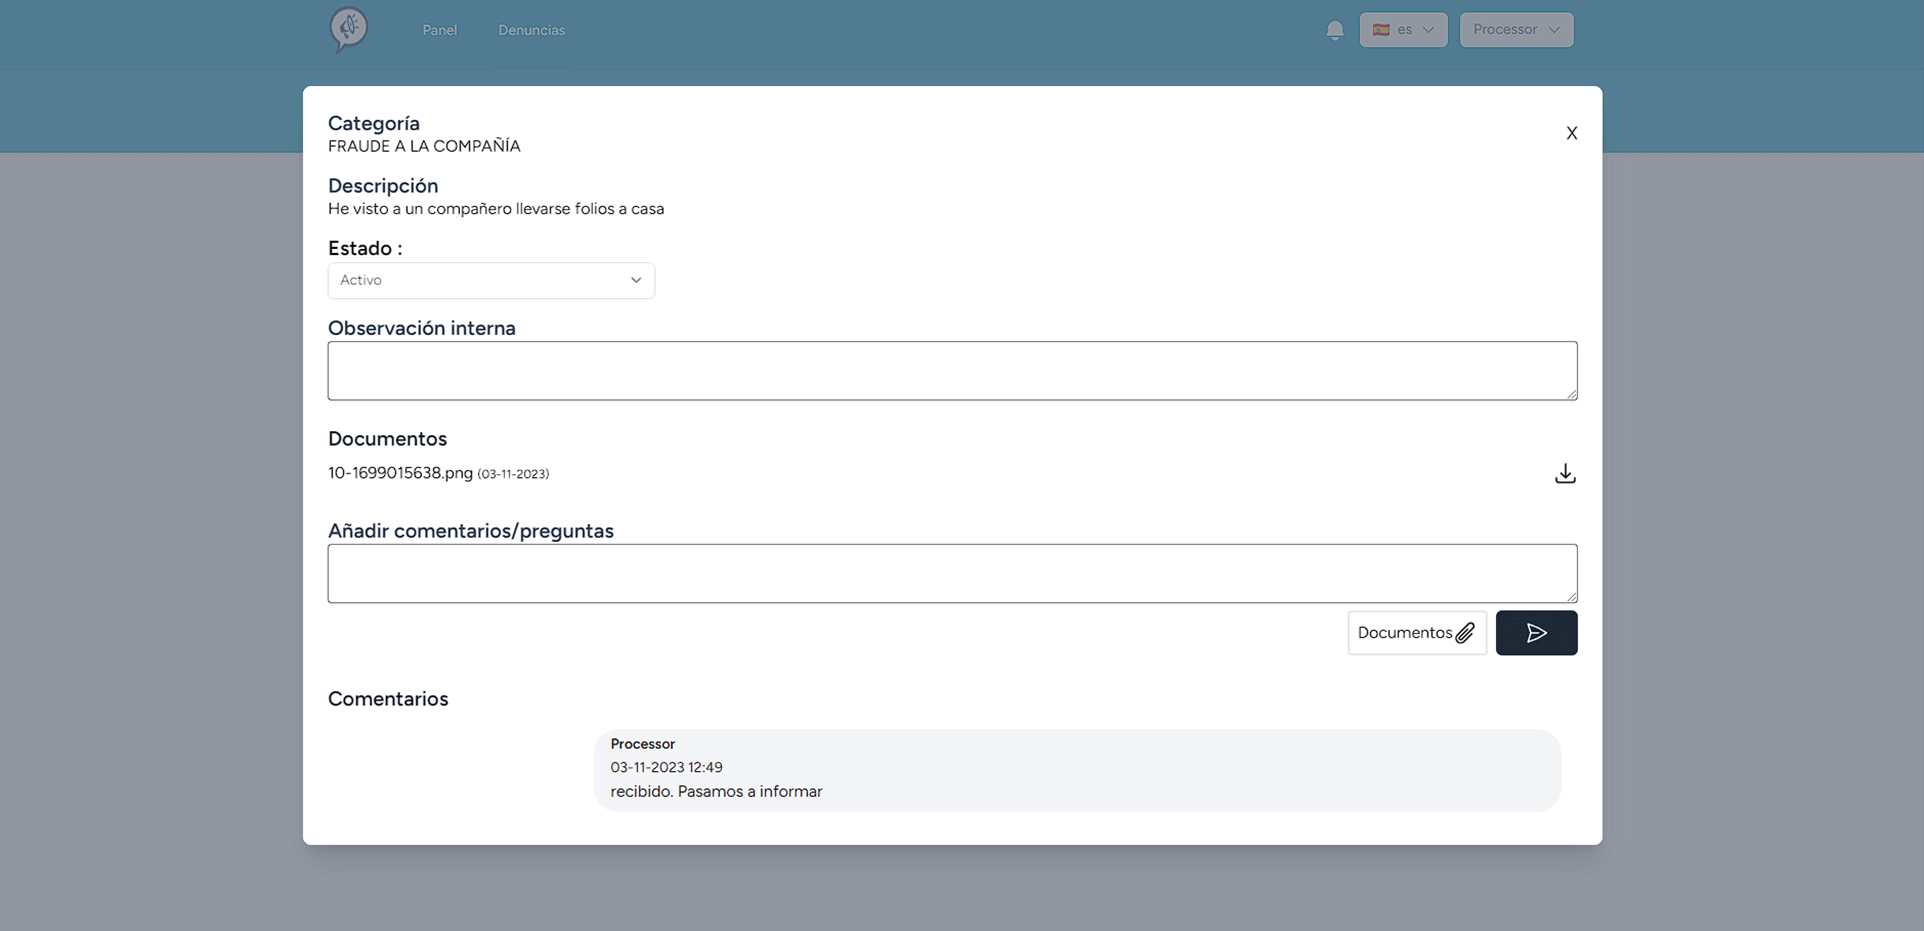The height and width of the screenshot is (931, 1924).
Task: Click the description text about folios
Action: [496, 209]
